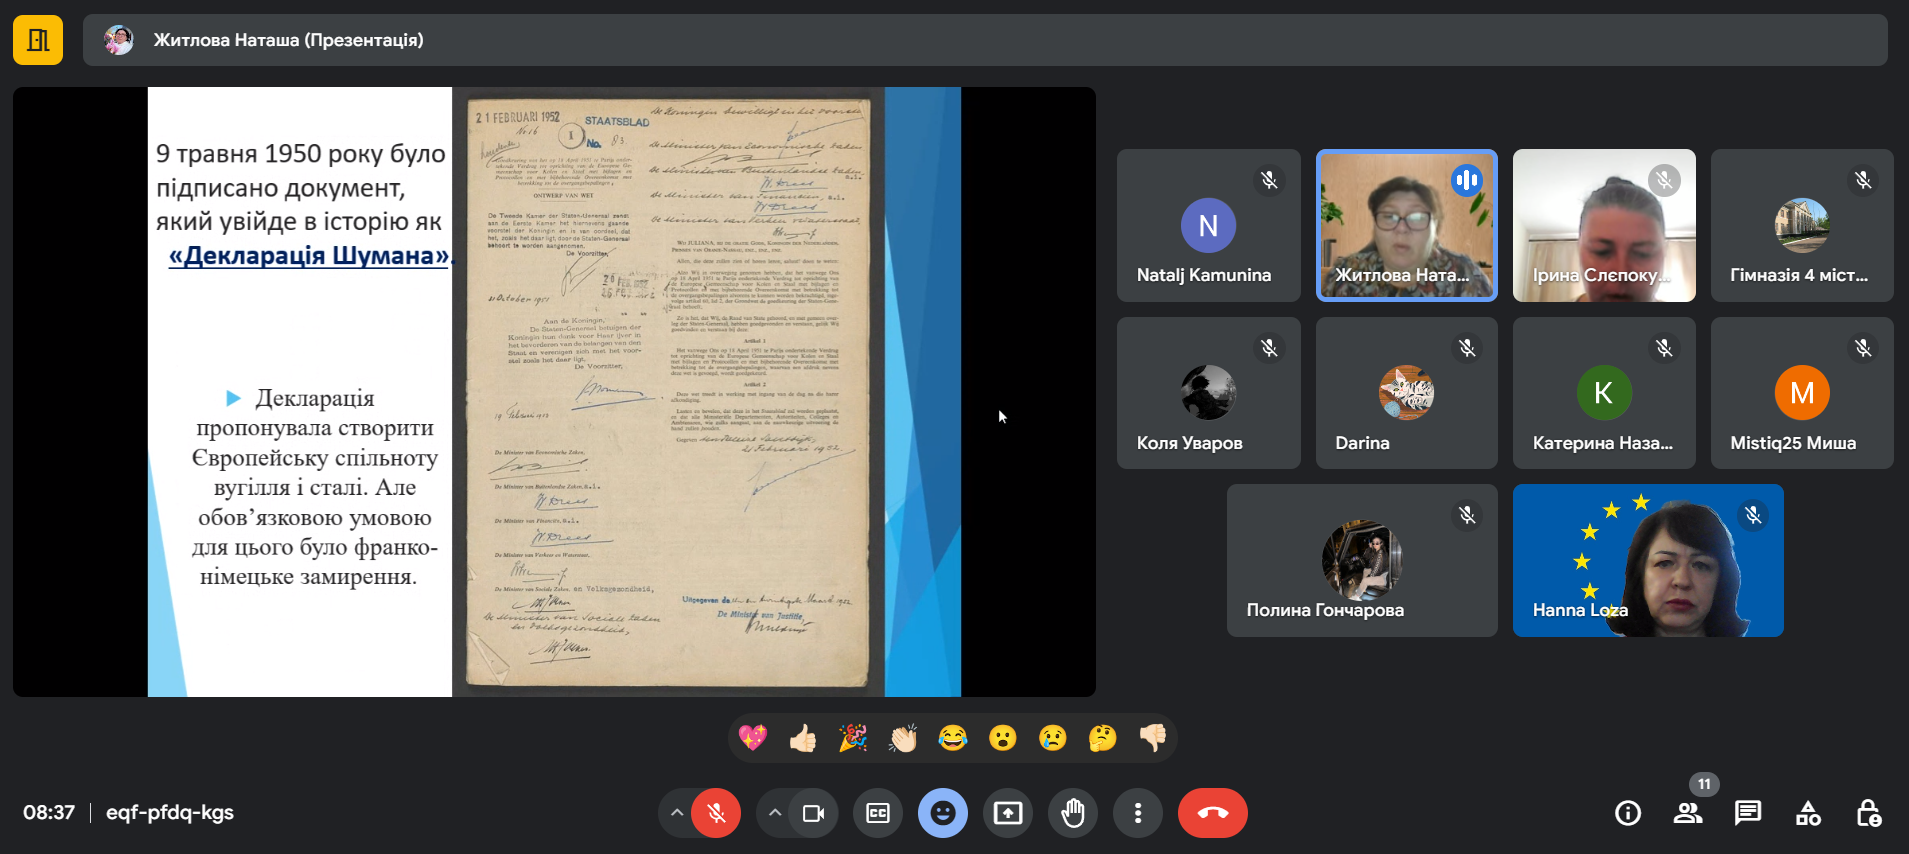Send the party popper reaction
1909x854 pixels.
[852, 739]
